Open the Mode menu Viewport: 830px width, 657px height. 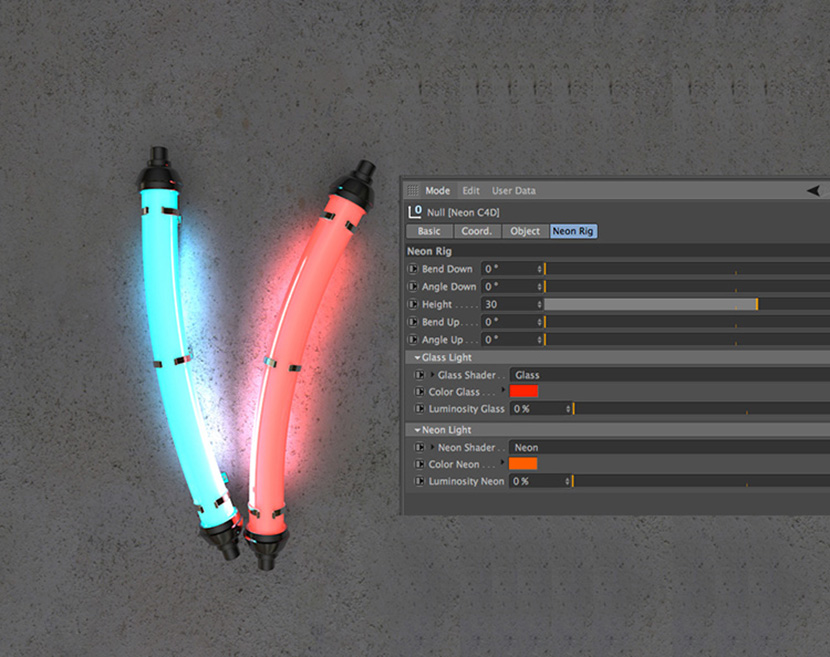[x=437, y=191]
